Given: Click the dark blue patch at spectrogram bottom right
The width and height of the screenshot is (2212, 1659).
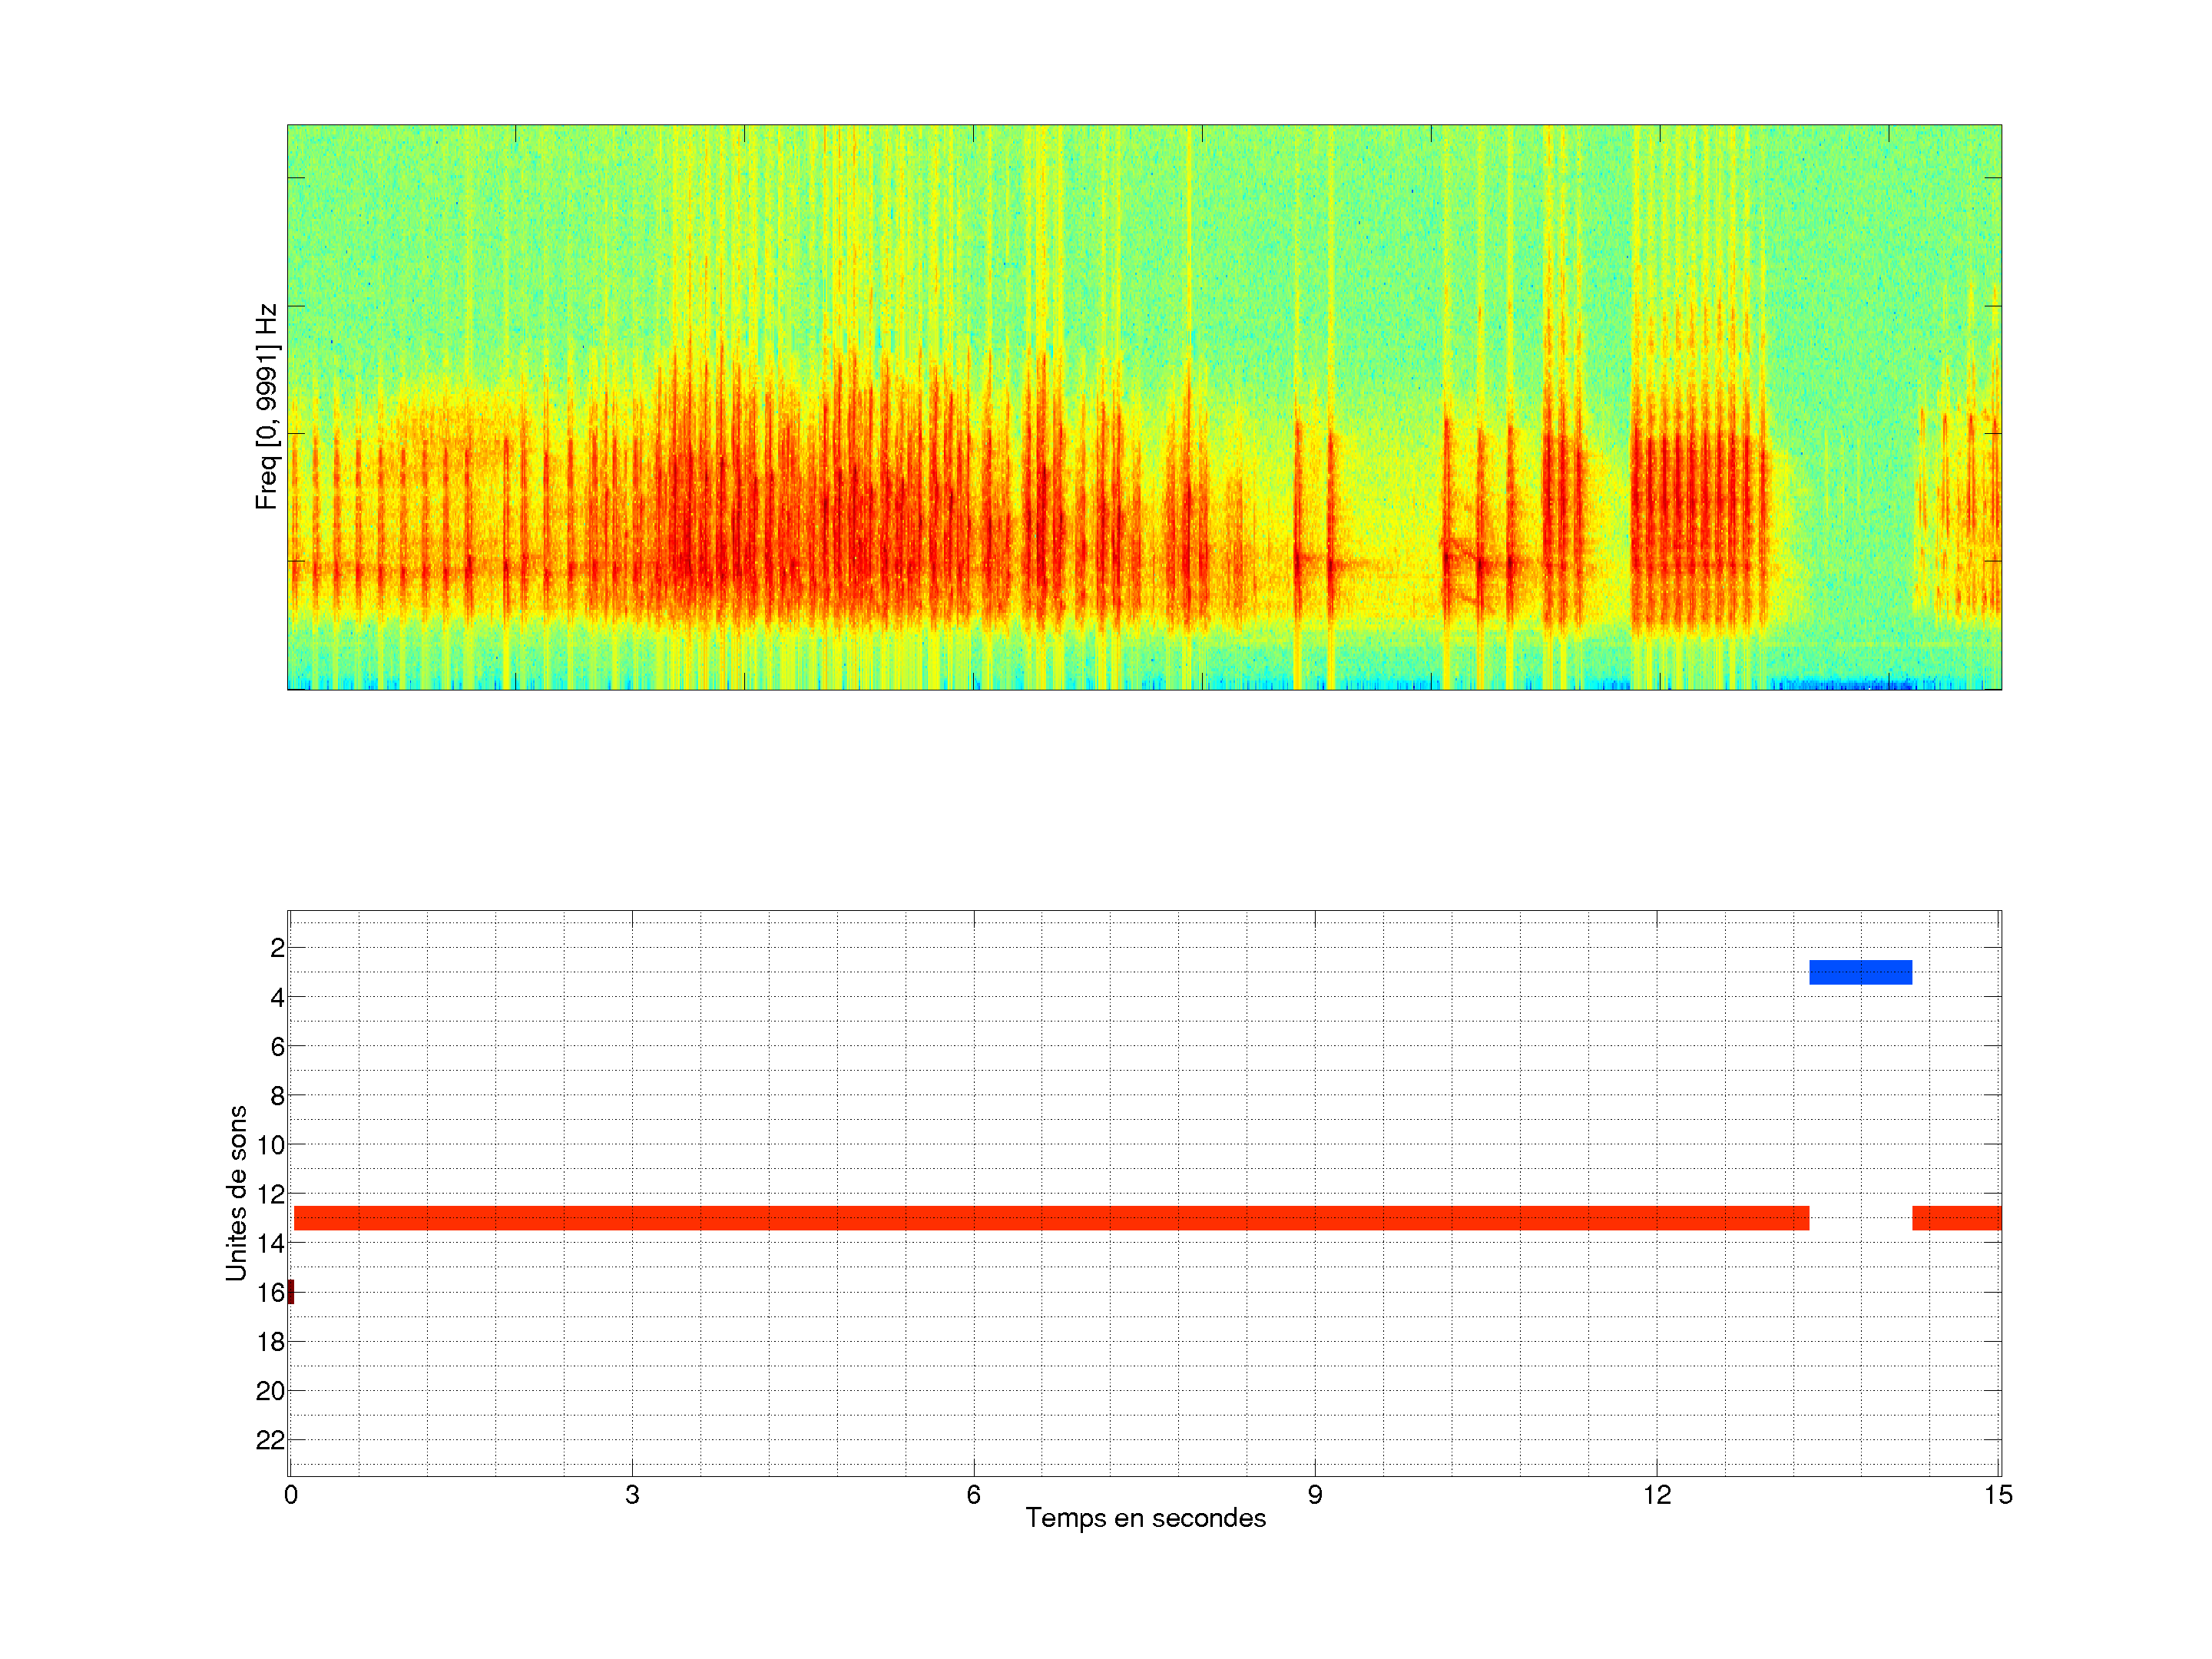Looking at the screenshot, I should click(1845, 684).
